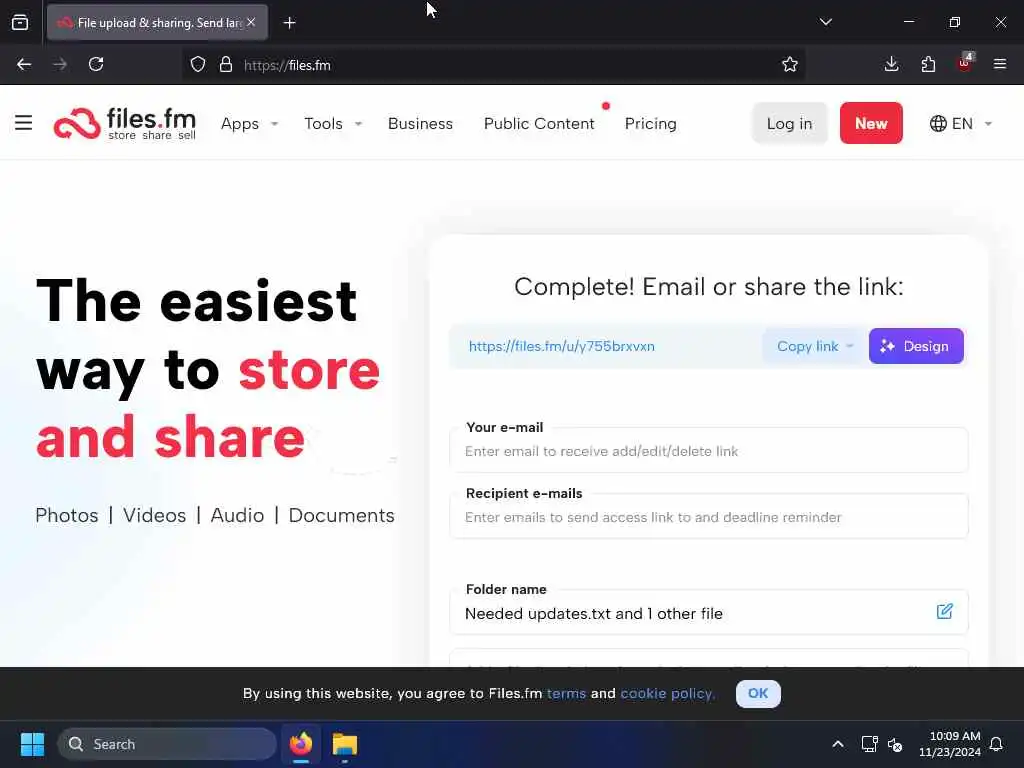
Task: Open File Explorer from taskbar
Action: click(x=345, y=744)
